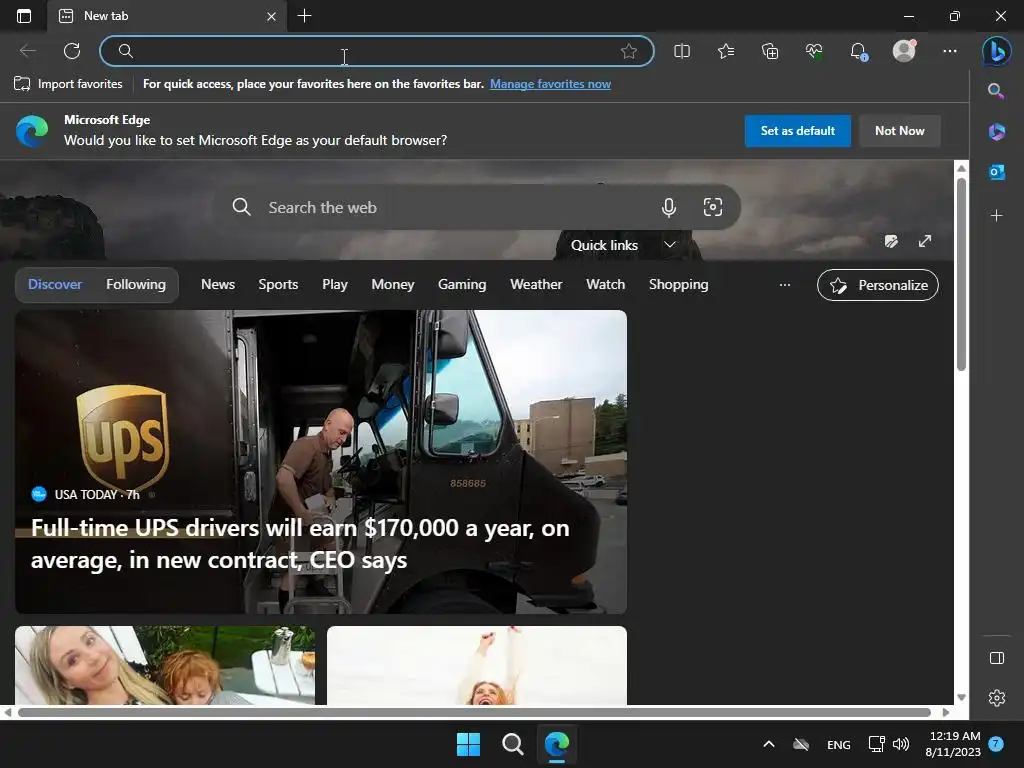
Task: Open the Shopping feed tab
Action: point(679,284)
